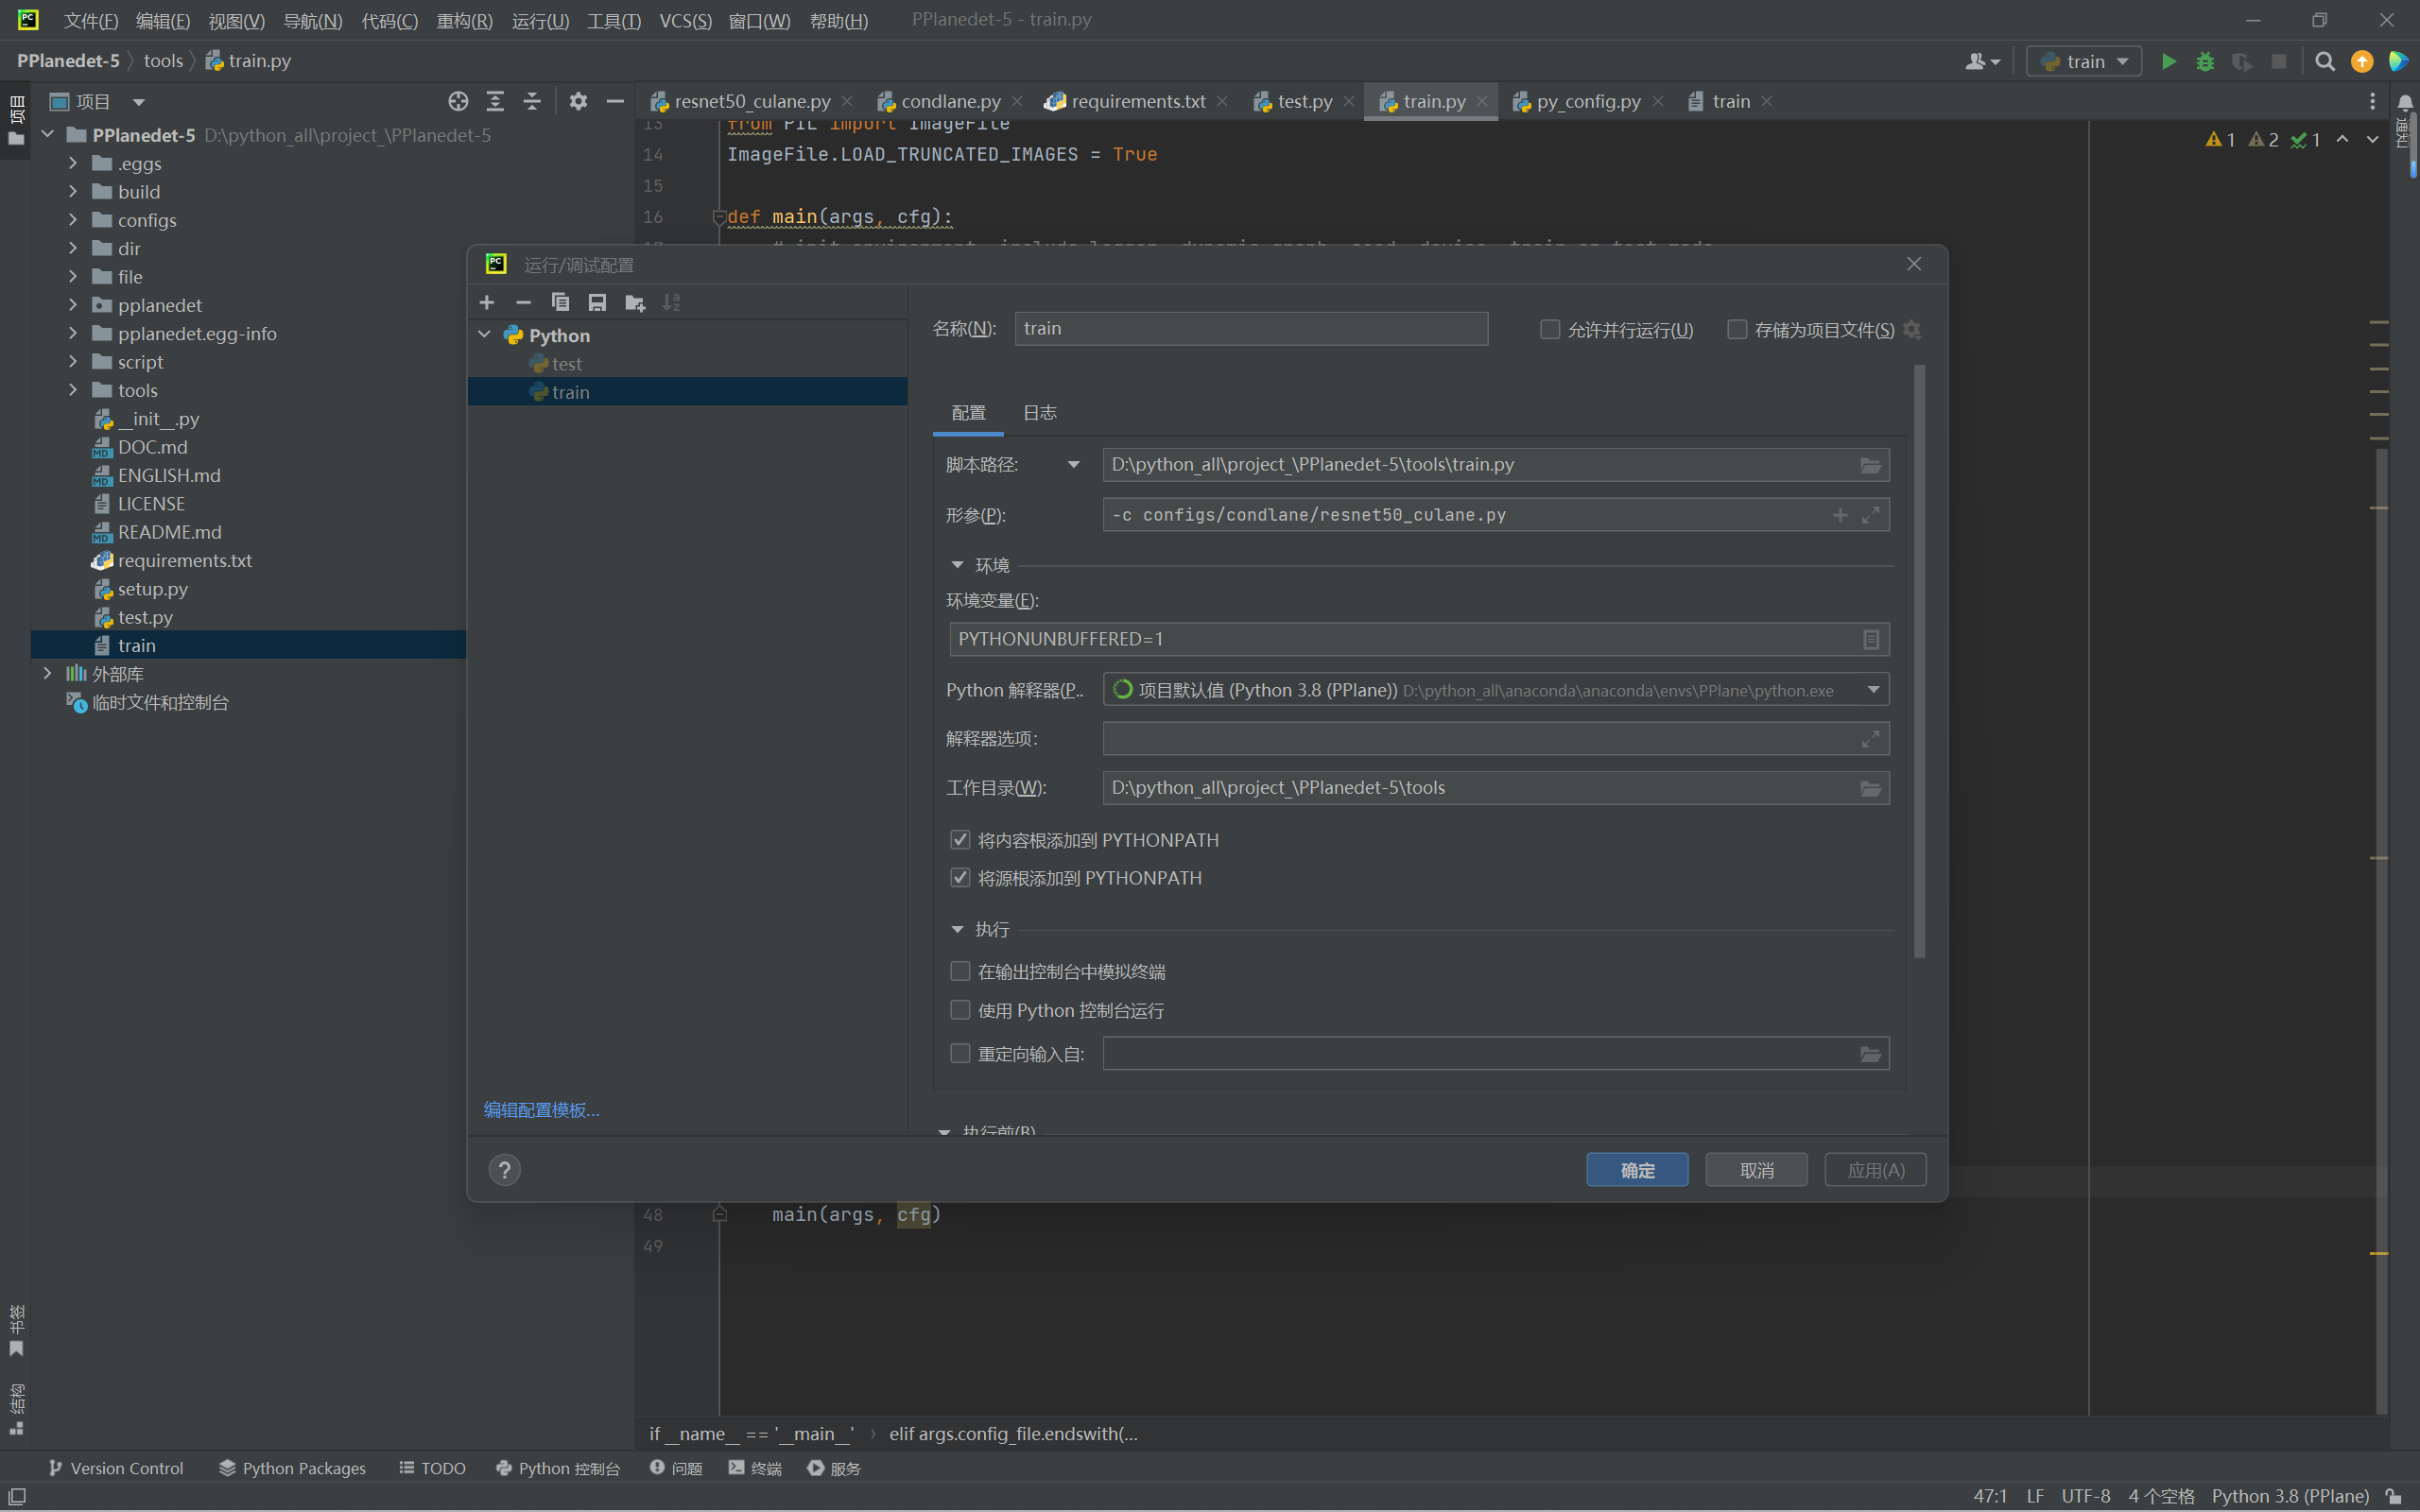
Task: Select opened file locate target icon
Action: click(458, 101)
